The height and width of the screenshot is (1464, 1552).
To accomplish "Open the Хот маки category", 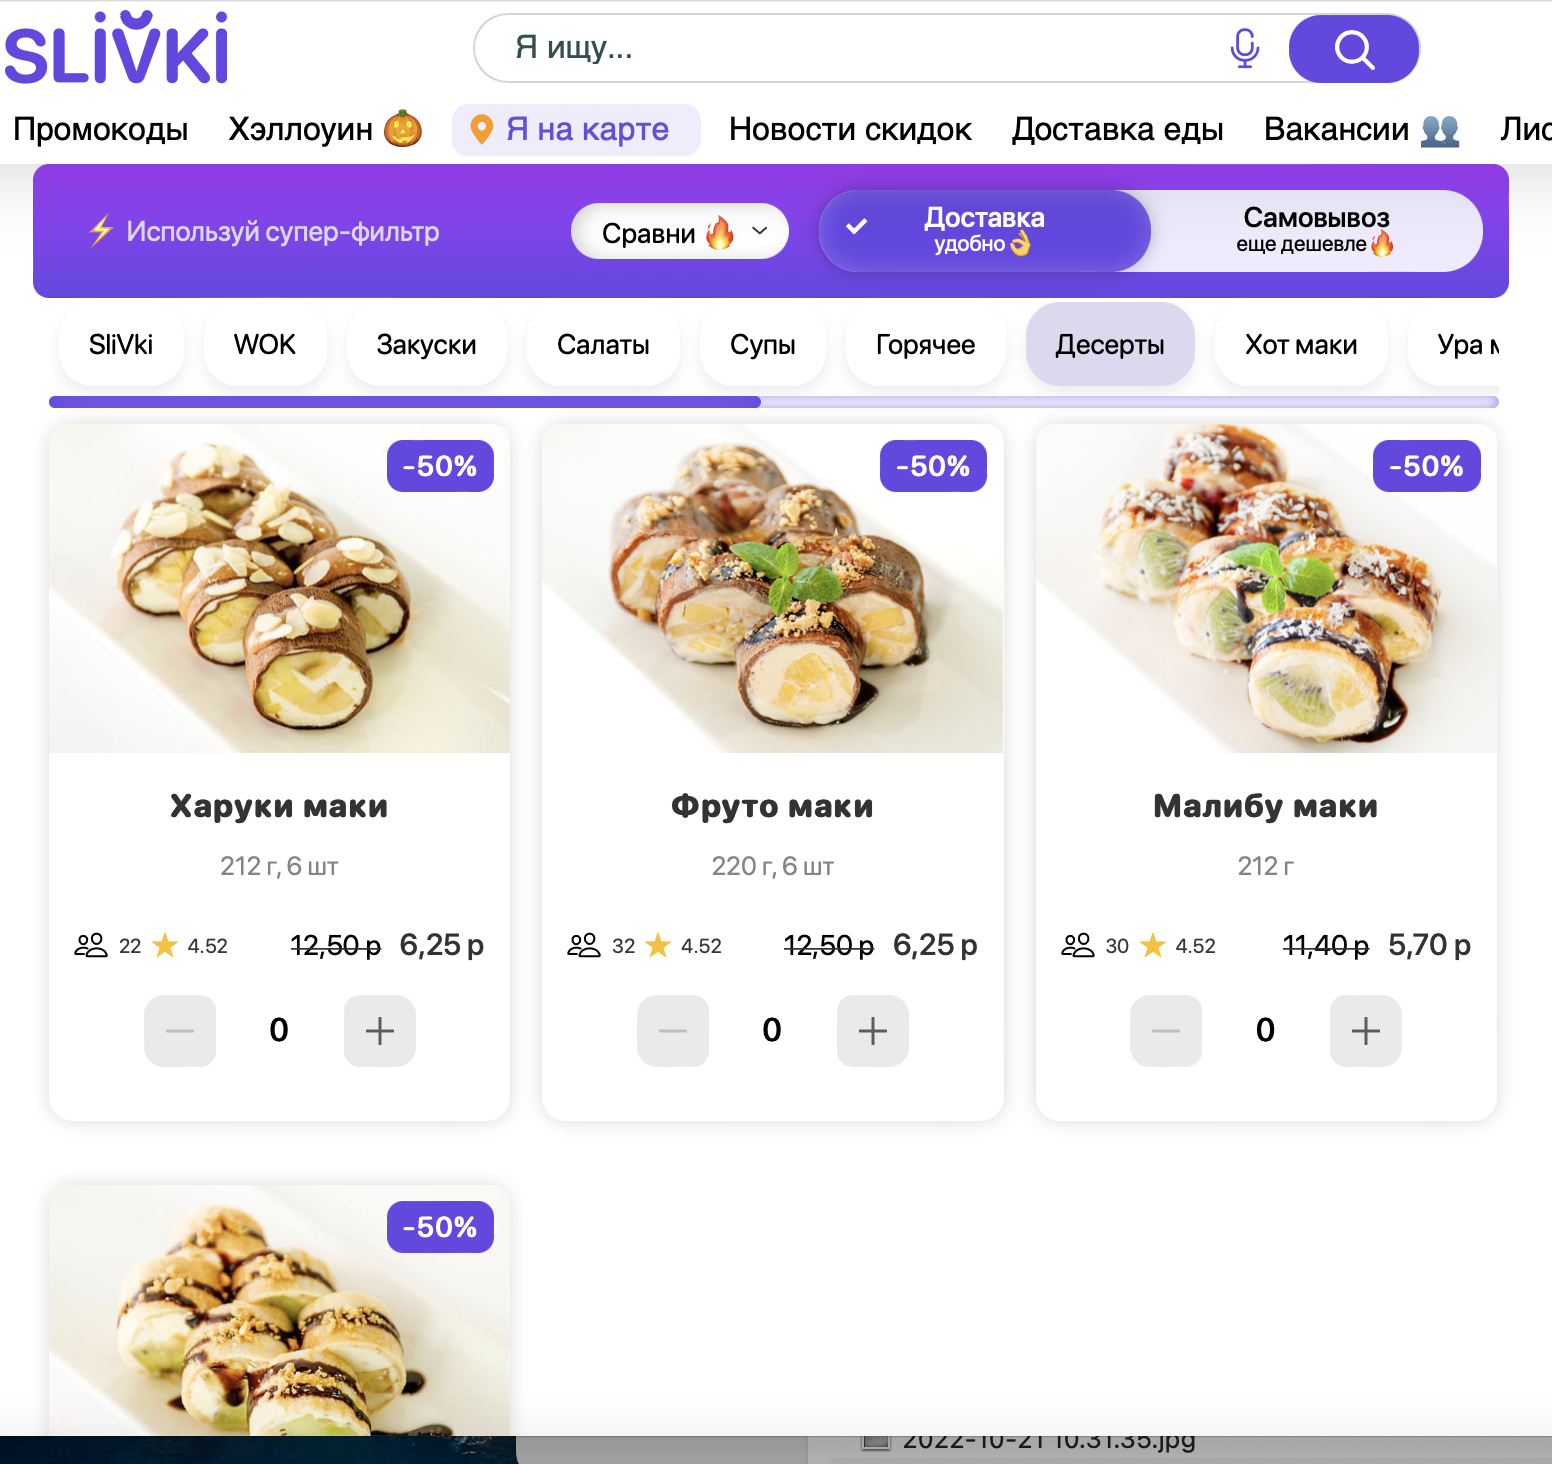I will tap(1301, 345).
